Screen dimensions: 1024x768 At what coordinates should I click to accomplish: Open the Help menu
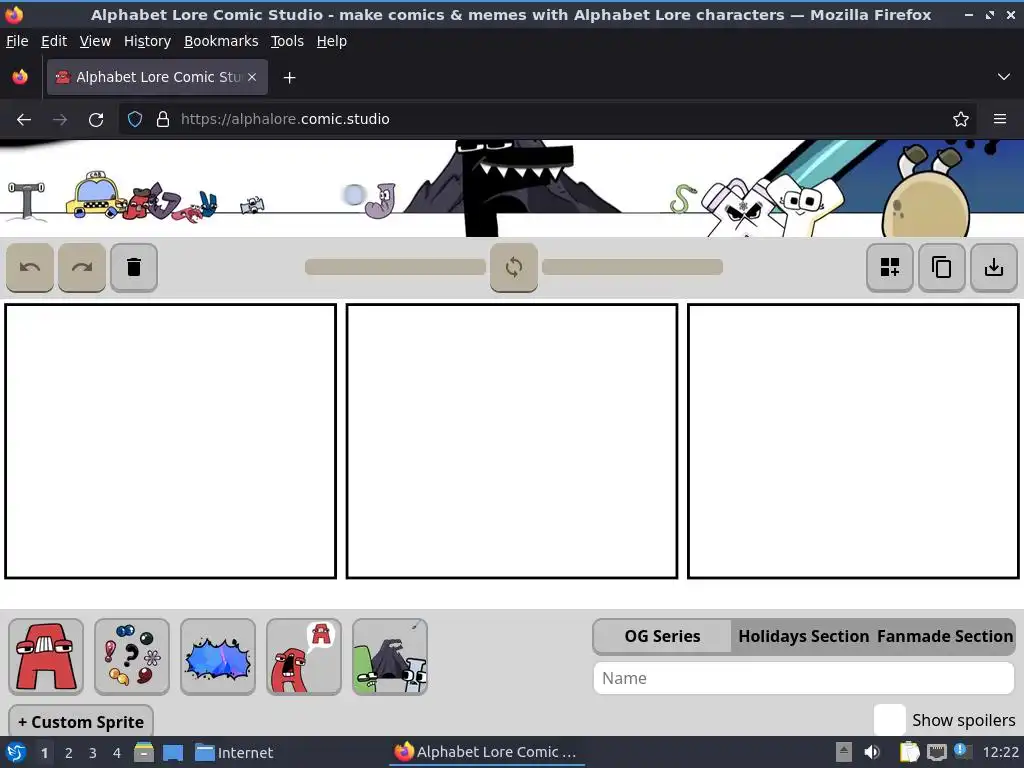332,41
